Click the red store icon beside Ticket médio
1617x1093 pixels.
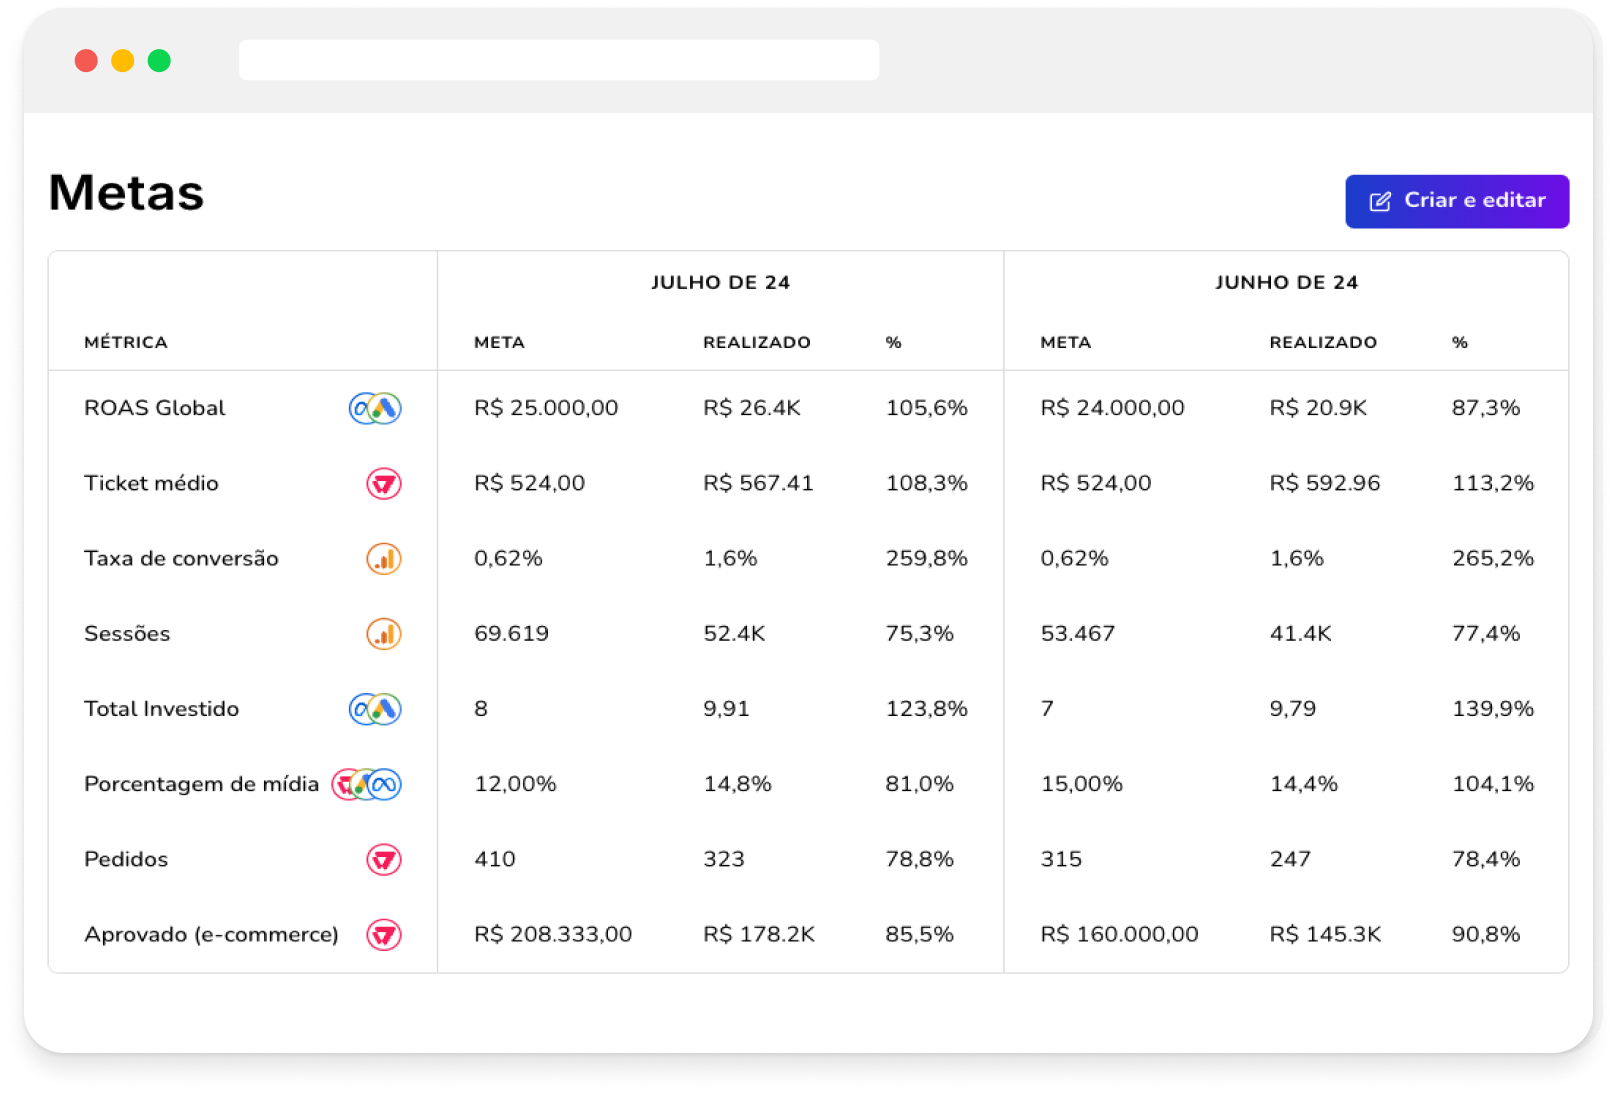coord(384,483)
